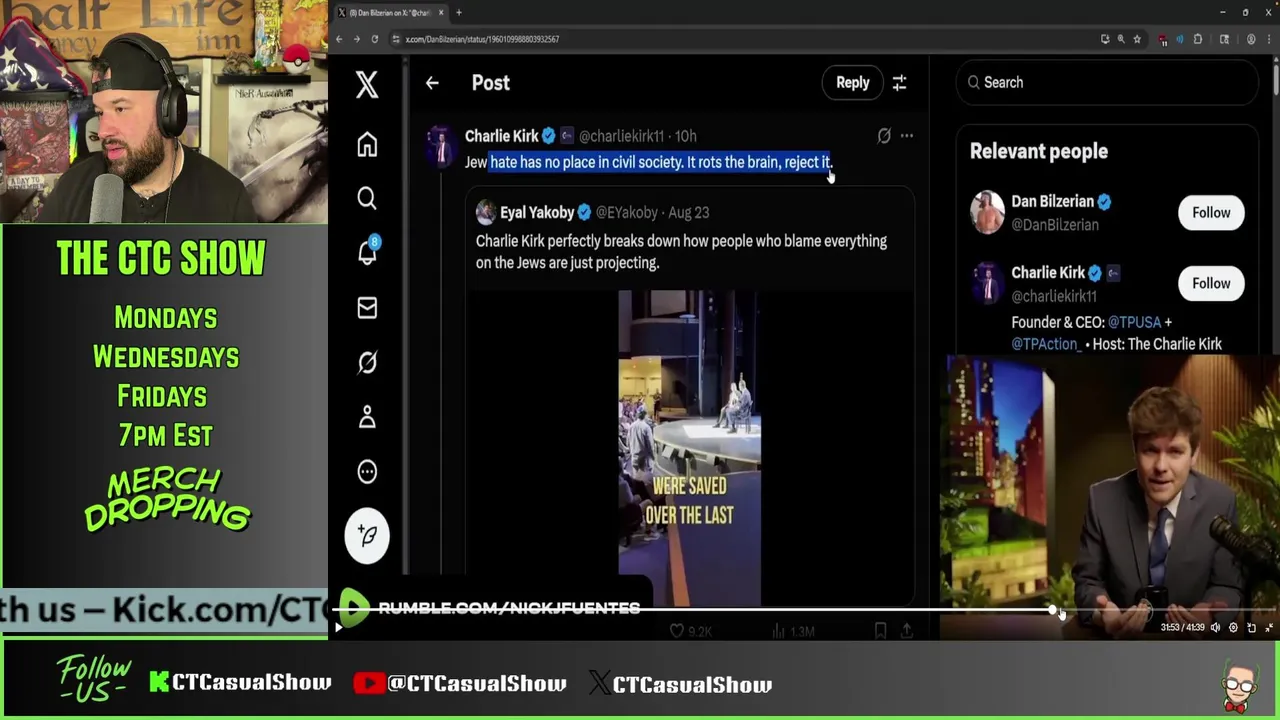Bookmark this page with the star icon
The image size is (1280, 720).
(x=1137, y=39)
